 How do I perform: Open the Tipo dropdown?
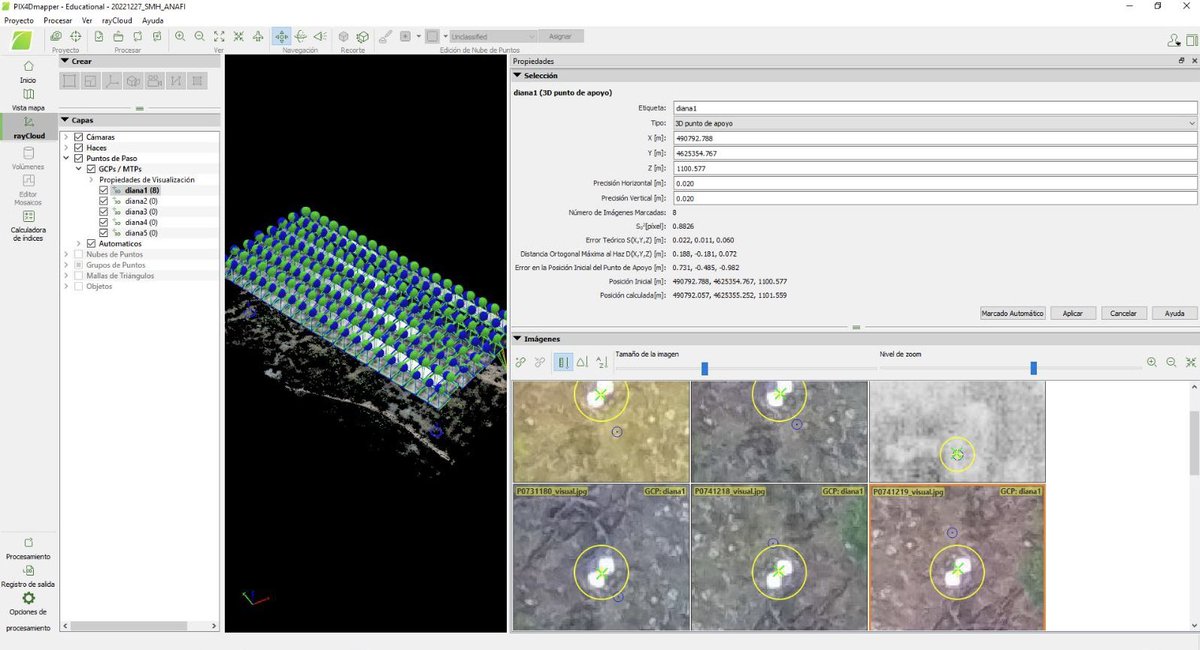(x=935, y=123)
